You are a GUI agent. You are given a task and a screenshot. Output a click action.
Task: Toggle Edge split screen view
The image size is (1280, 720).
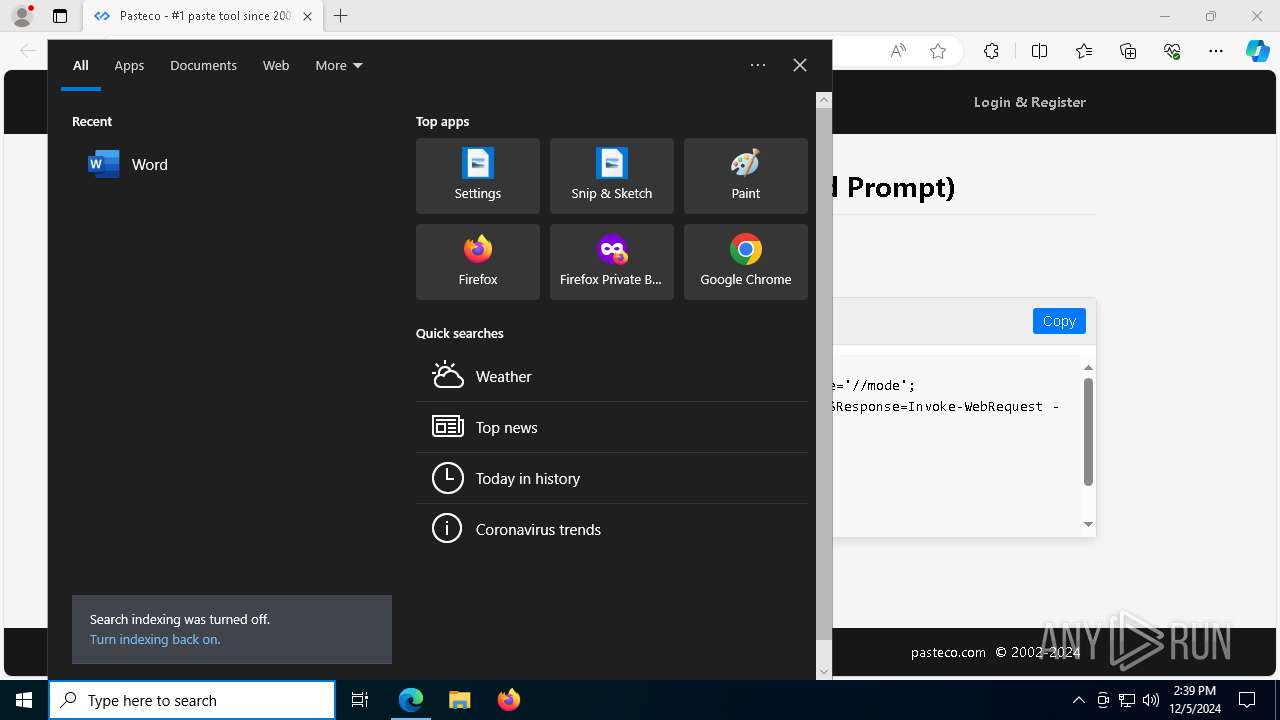click(x=1039, y=51)
